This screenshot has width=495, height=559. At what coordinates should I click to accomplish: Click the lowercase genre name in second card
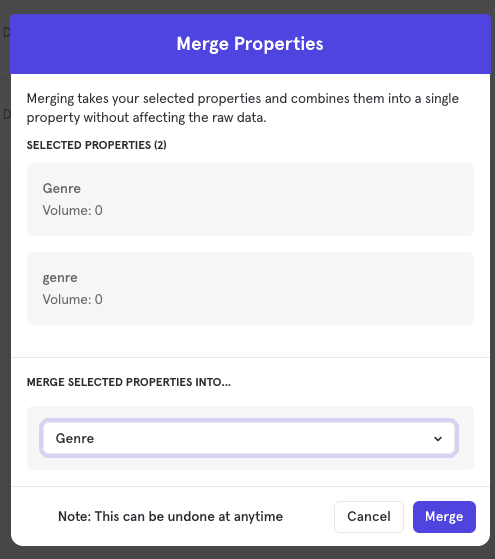coord(60,278)
